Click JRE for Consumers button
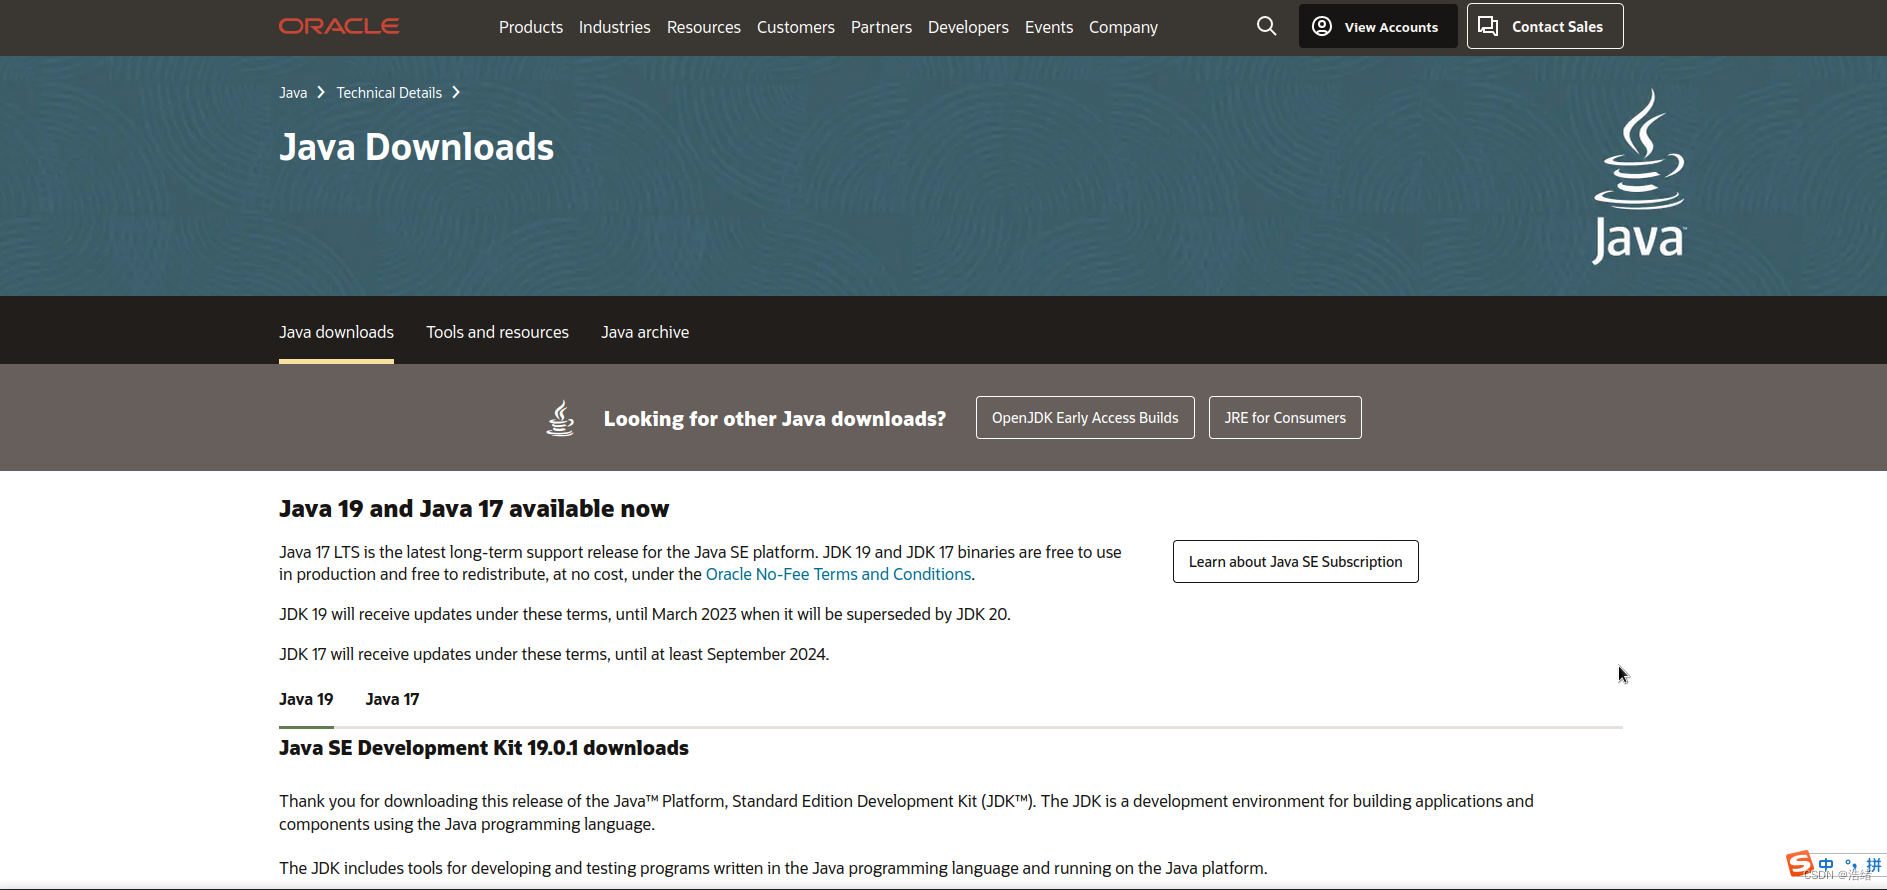 click(1285, 418)
